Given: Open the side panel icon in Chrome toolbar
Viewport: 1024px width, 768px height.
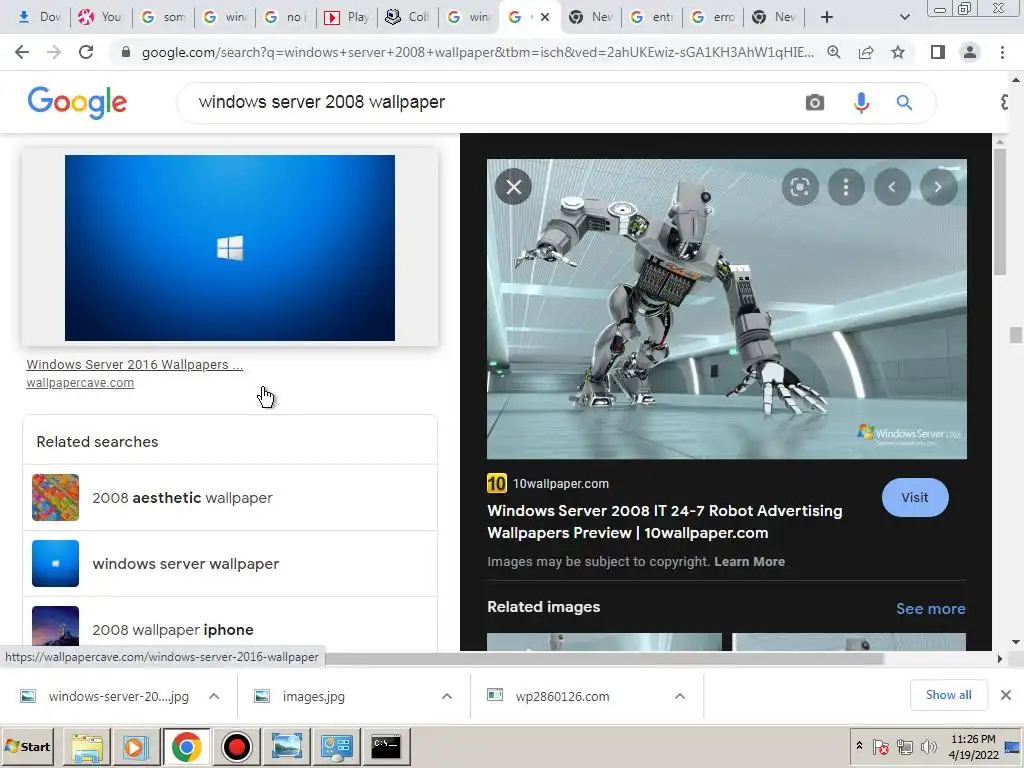Looking at the screenshot, I should pos(938,52).
